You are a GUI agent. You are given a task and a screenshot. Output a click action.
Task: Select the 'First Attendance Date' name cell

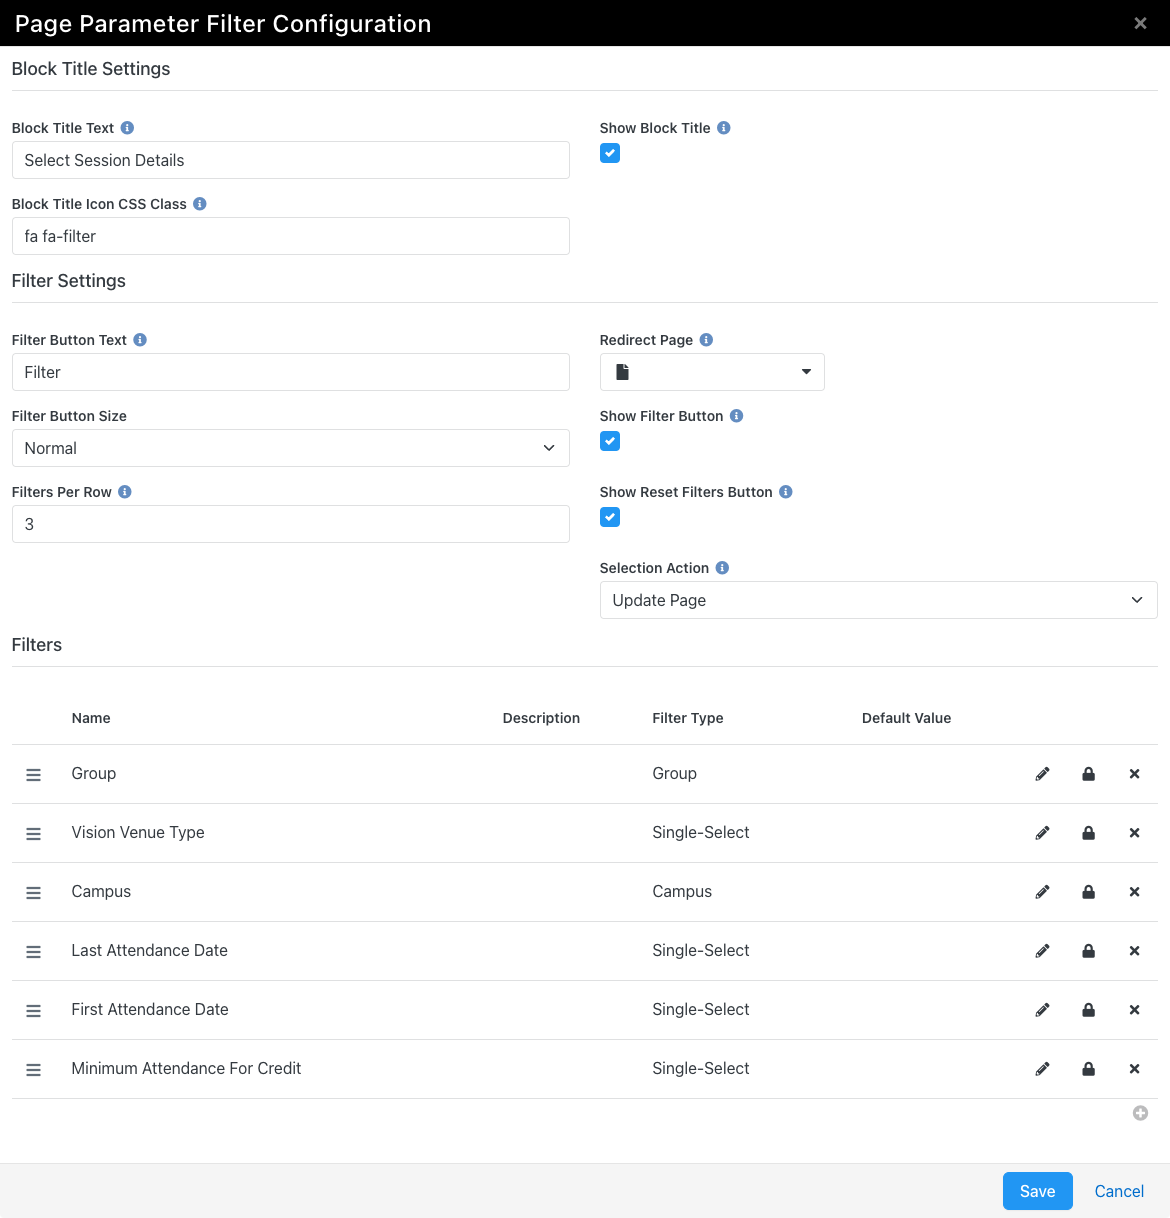(150, 1010)
